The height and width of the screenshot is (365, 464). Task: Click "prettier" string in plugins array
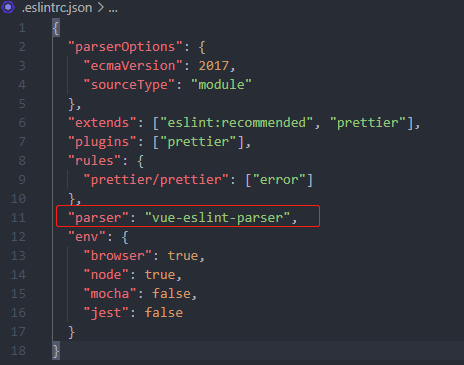coord(198,142)
